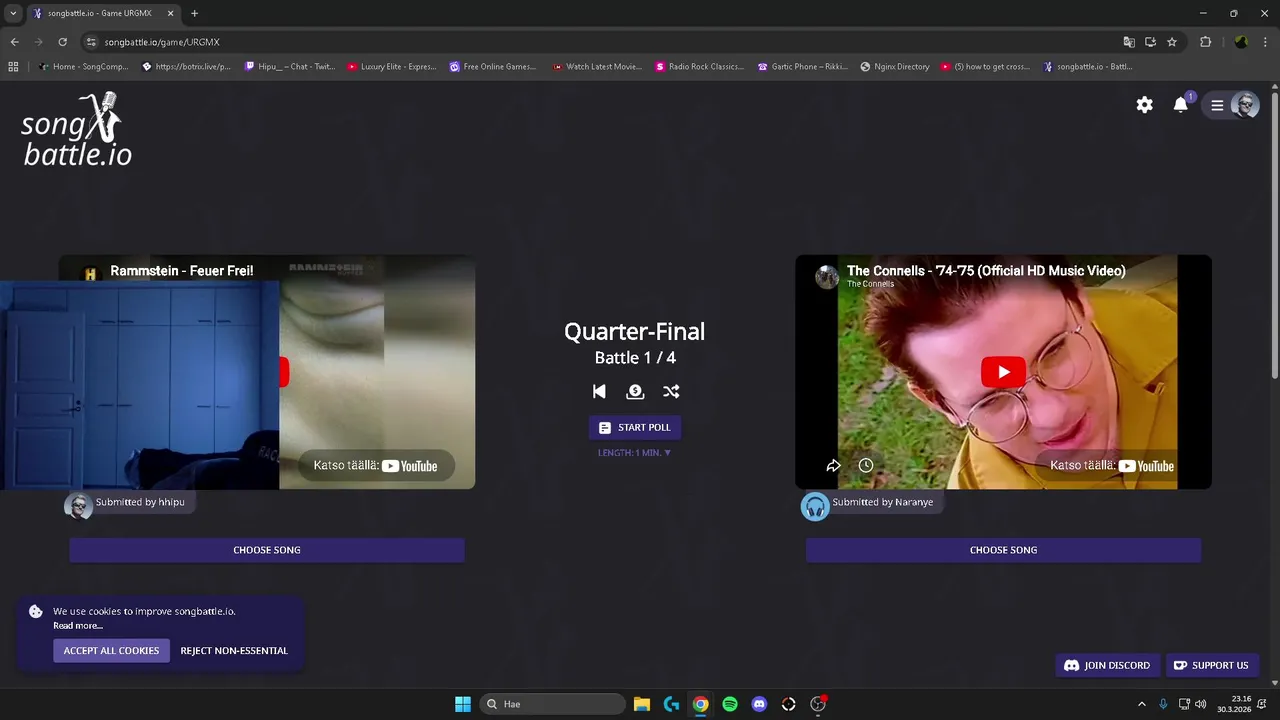Open the cookie "Read more..." link
Viewport: 1280px width, 720px height.
(x=78, y=626)
